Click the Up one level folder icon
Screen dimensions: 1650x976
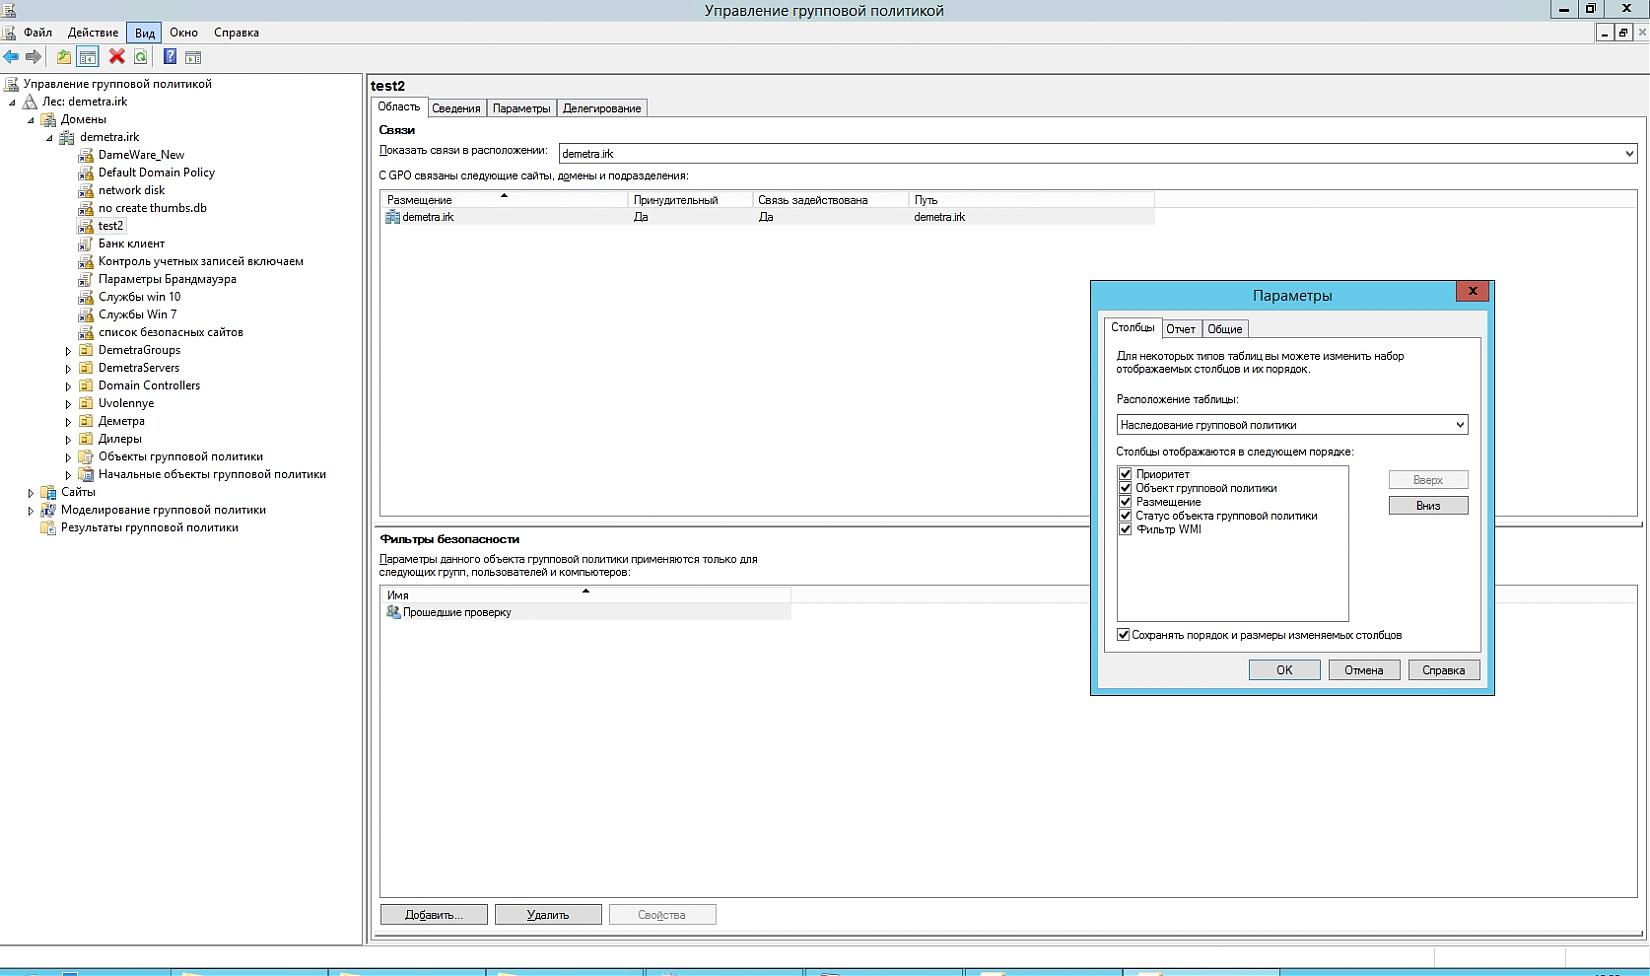coord(64,57)
